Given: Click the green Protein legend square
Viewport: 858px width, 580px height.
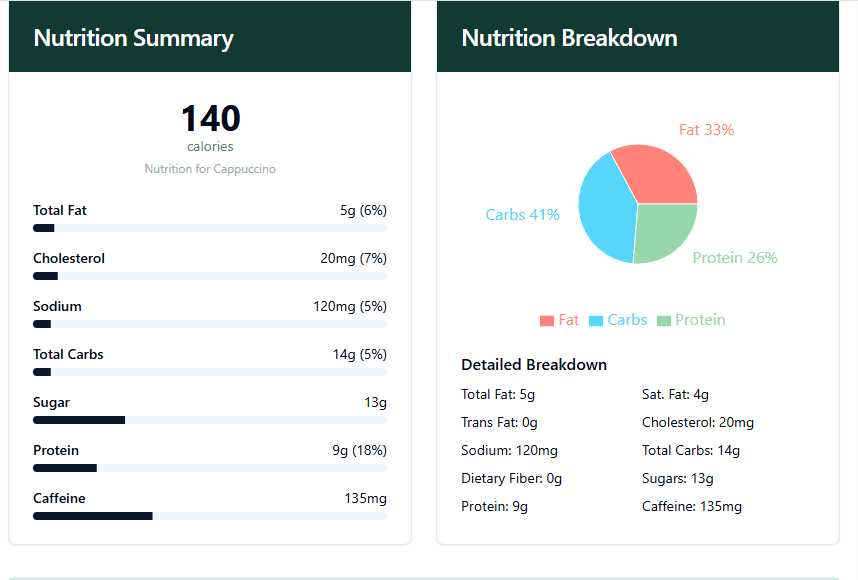Looking at the screenshot, I should (x=666, y=320).
